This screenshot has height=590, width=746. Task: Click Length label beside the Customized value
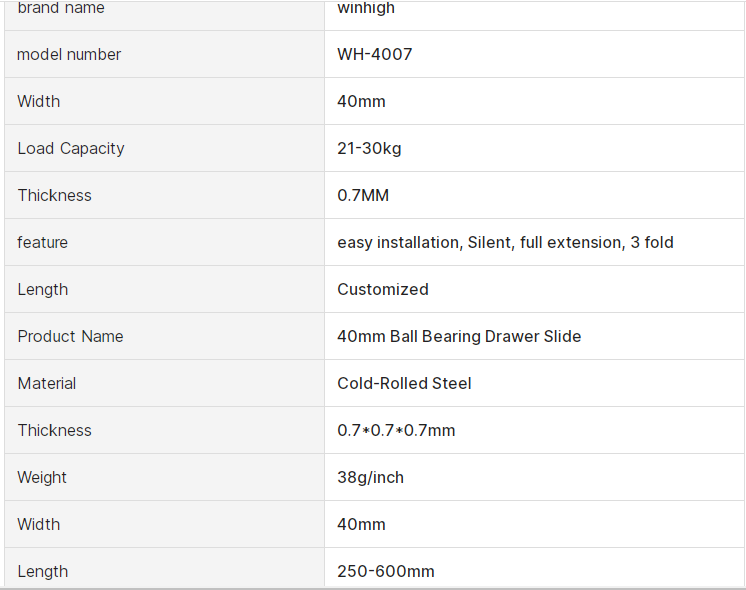(43, 290)
